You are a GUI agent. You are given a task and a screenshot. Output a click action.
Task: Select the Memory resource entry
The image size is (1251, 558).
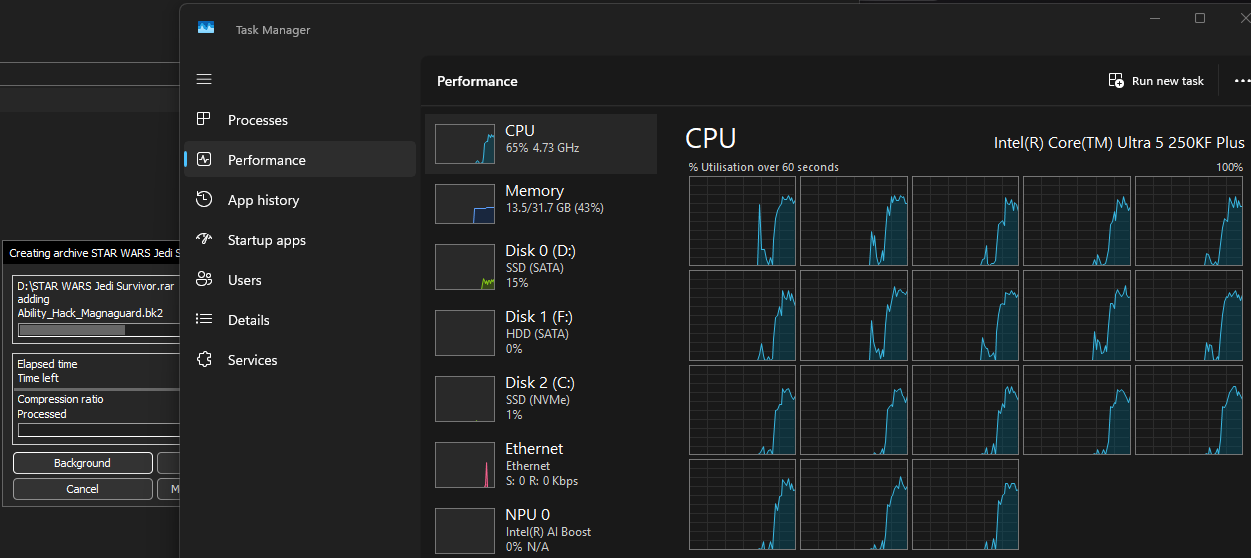(541, 204)
